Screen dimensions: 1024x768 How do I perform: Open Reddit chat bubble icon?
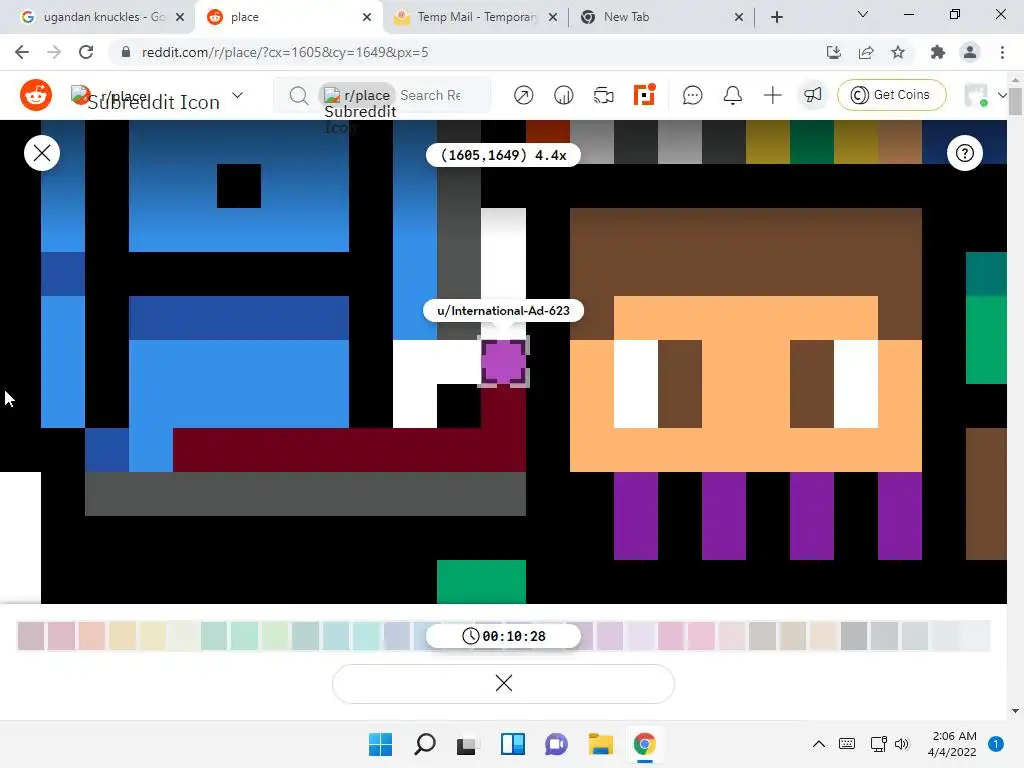click(692, 95)
